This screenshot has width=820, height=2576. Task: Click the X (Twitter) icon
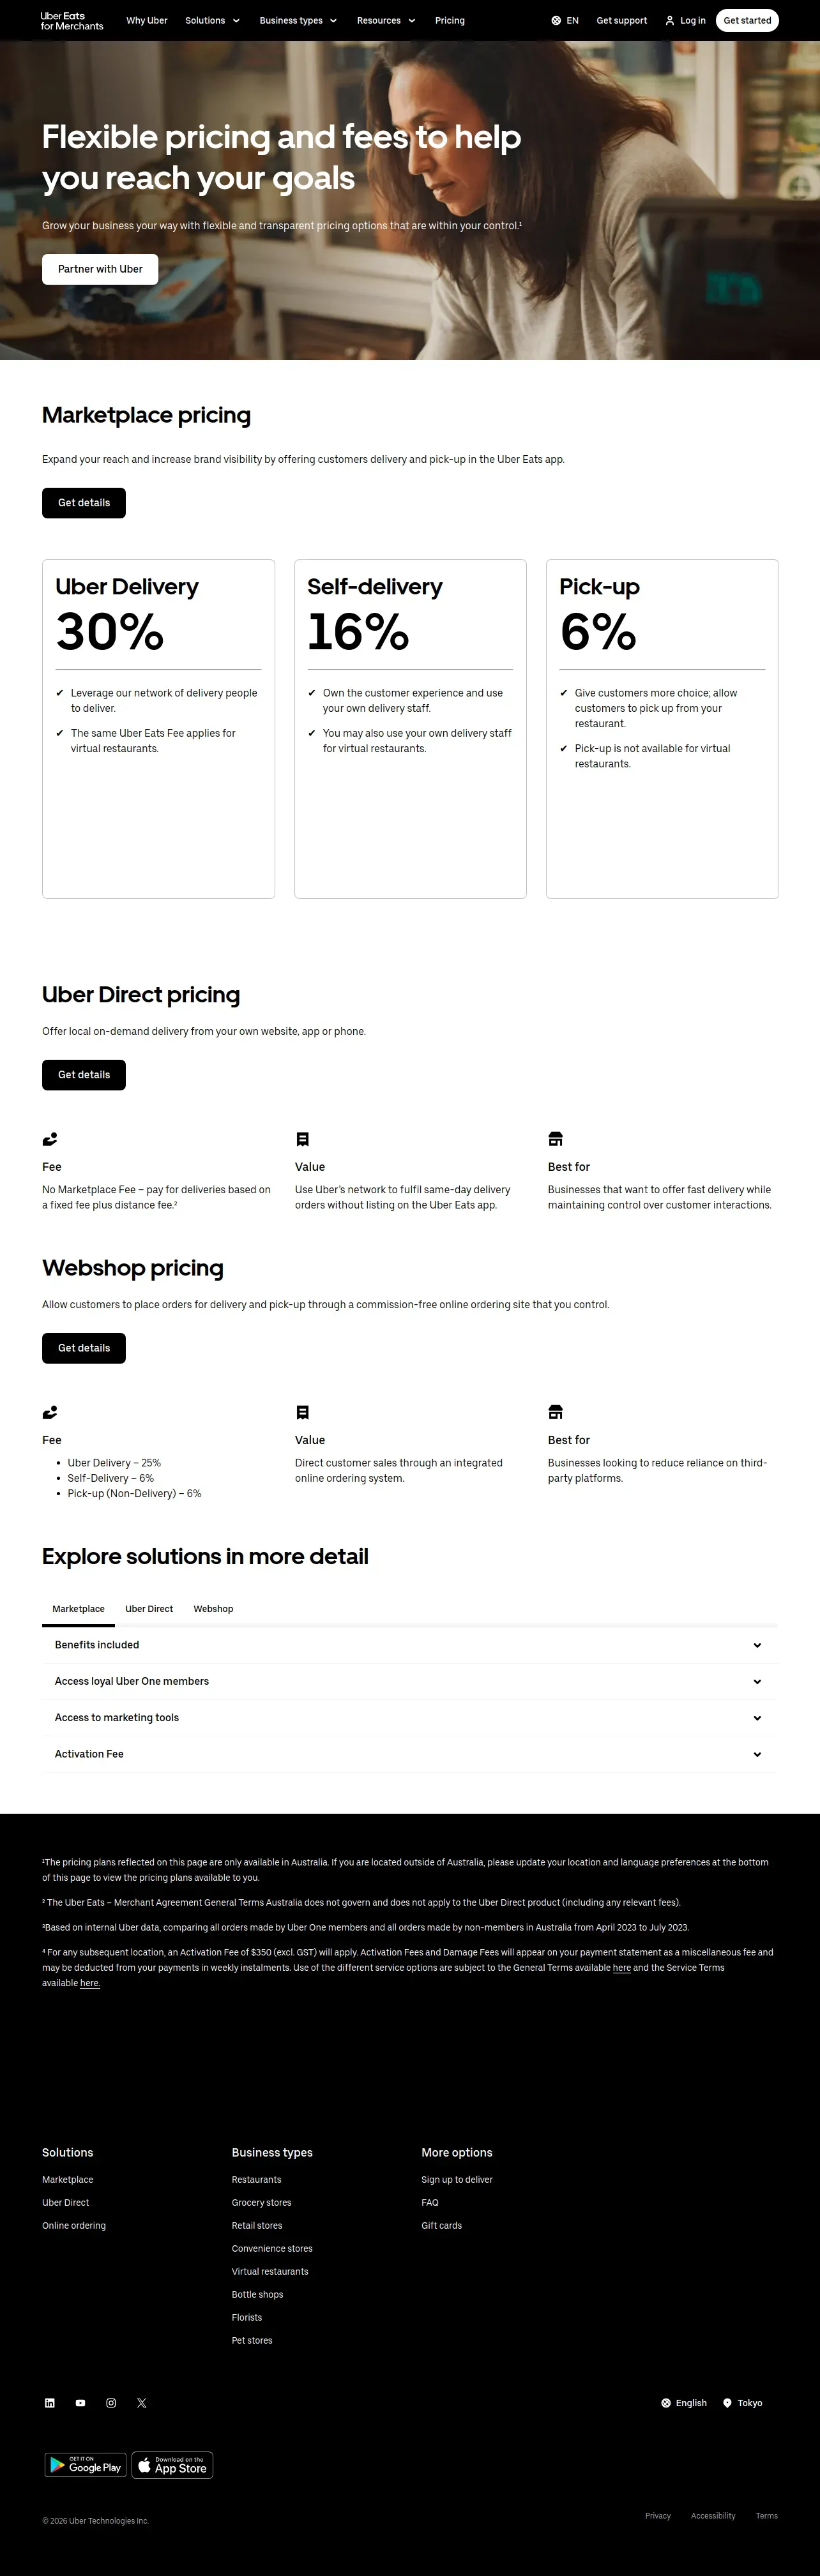tap(141, 2402)
